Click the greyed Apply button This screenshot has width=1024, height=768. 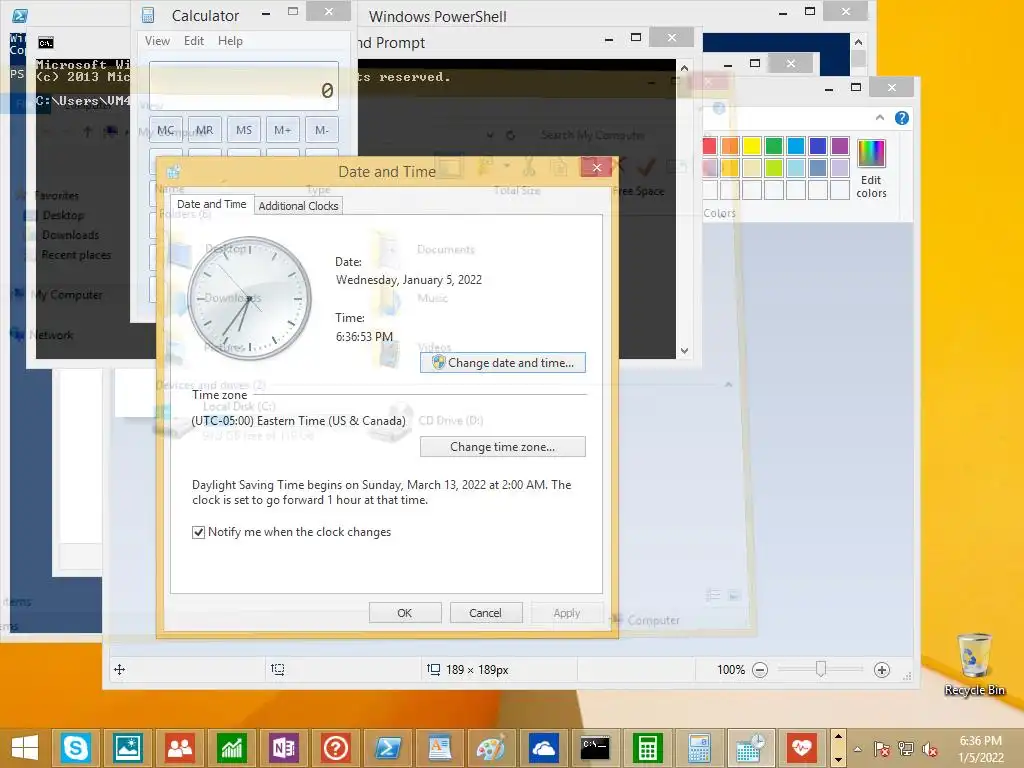click(x=567, y=613)
